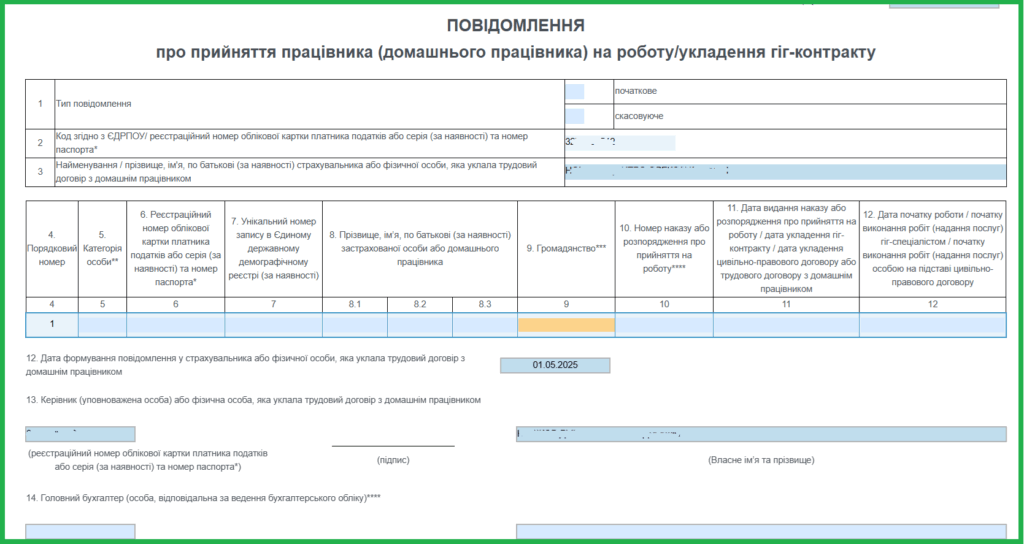Click the order issue date cell in column 11
Viewport: 1024px width, 544px height.
tap(785, 325)
